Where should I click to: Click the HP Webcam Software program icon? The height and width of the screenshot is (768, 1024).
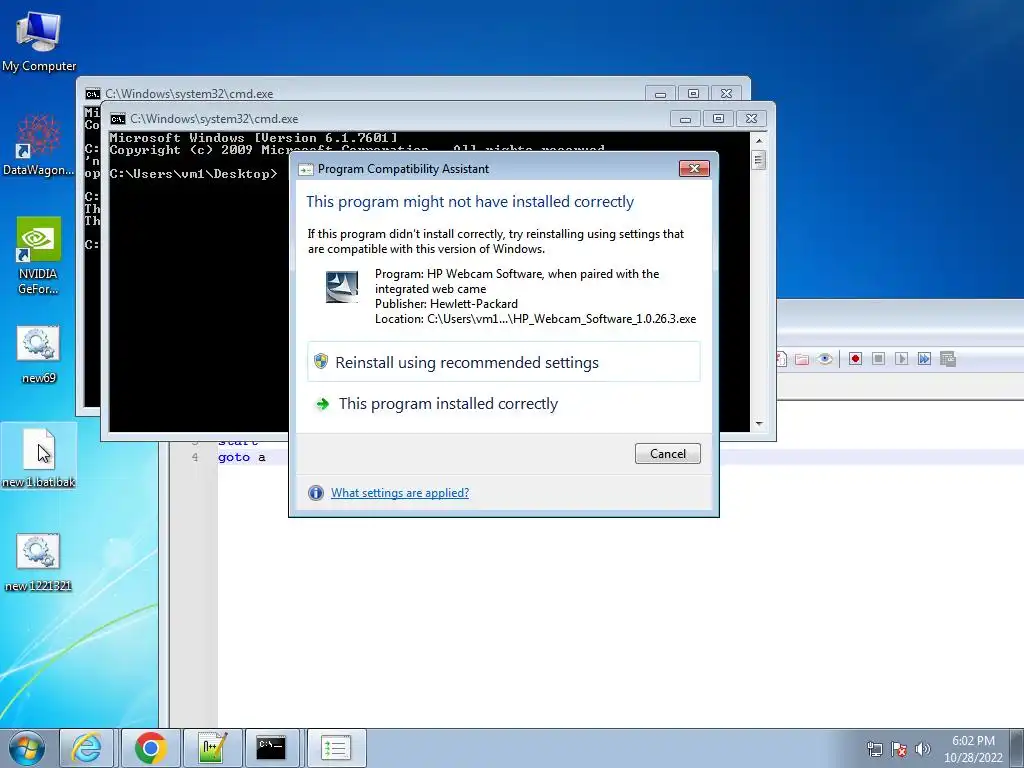click(342, 287)
